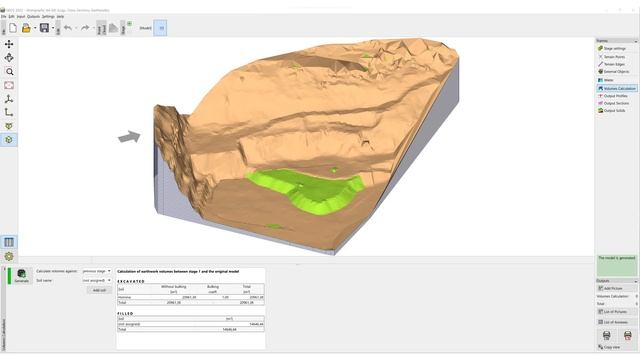Click the calculation of earthwork volumes title
The width and height of the screenshot is (640, 360).
coord(178,271)
